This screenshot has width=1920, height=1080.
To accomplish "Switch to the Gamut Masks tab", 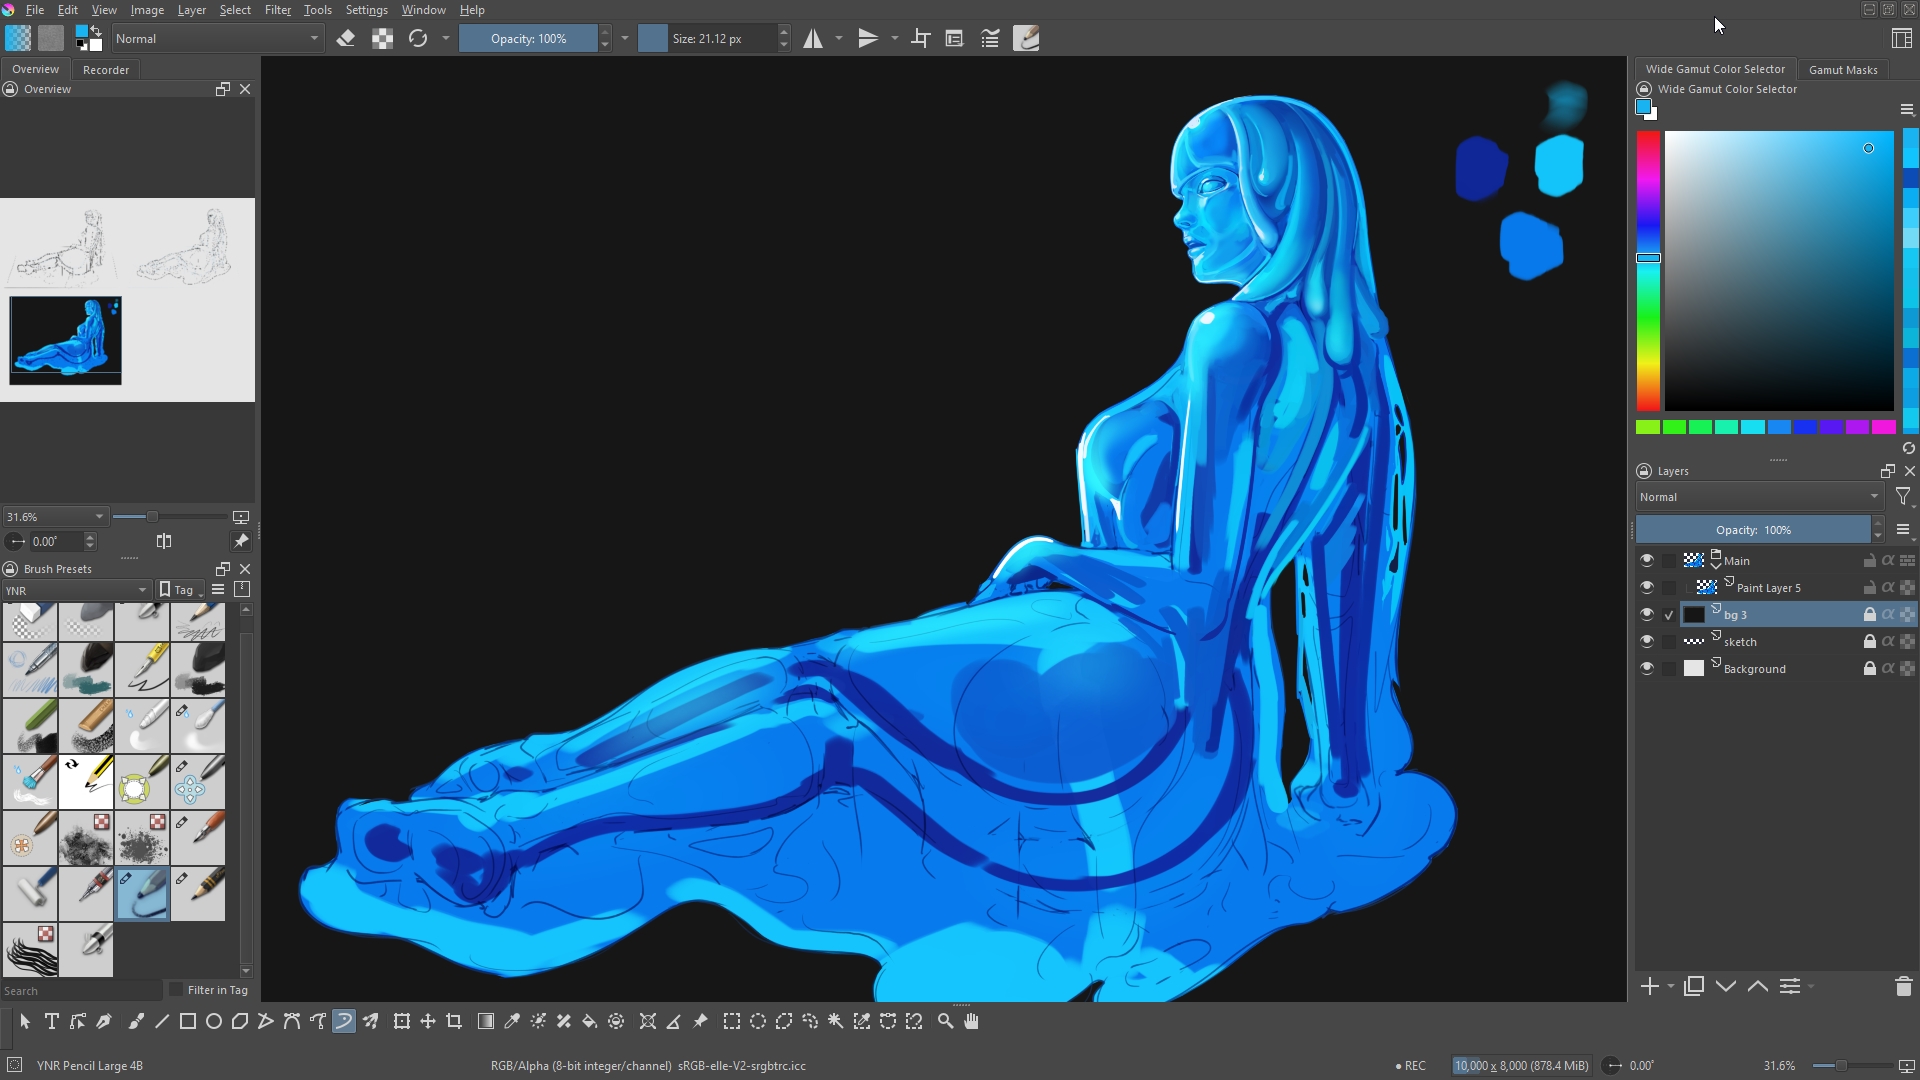I will (1842, 70).
